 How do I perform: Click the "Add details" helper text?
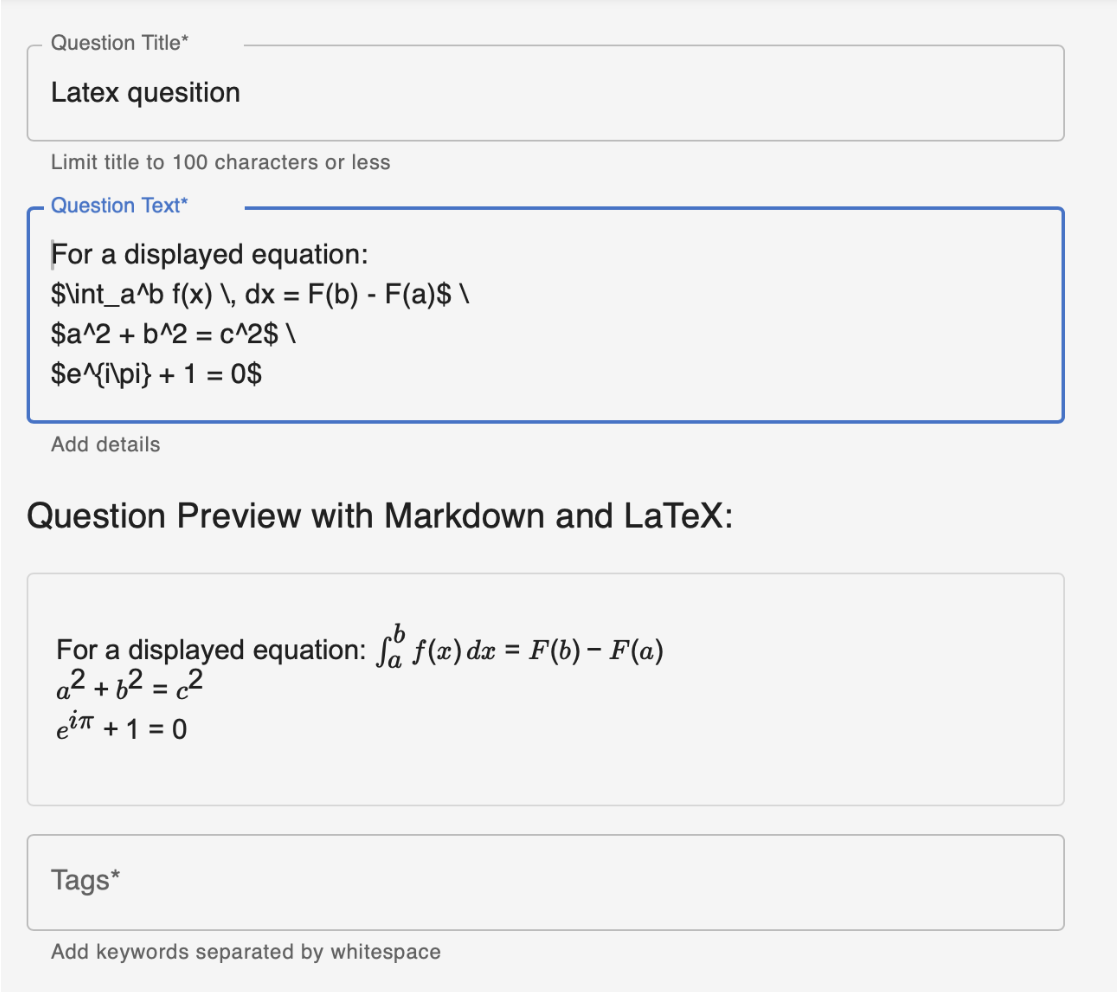pyautogui.click(x=105, y=444)
